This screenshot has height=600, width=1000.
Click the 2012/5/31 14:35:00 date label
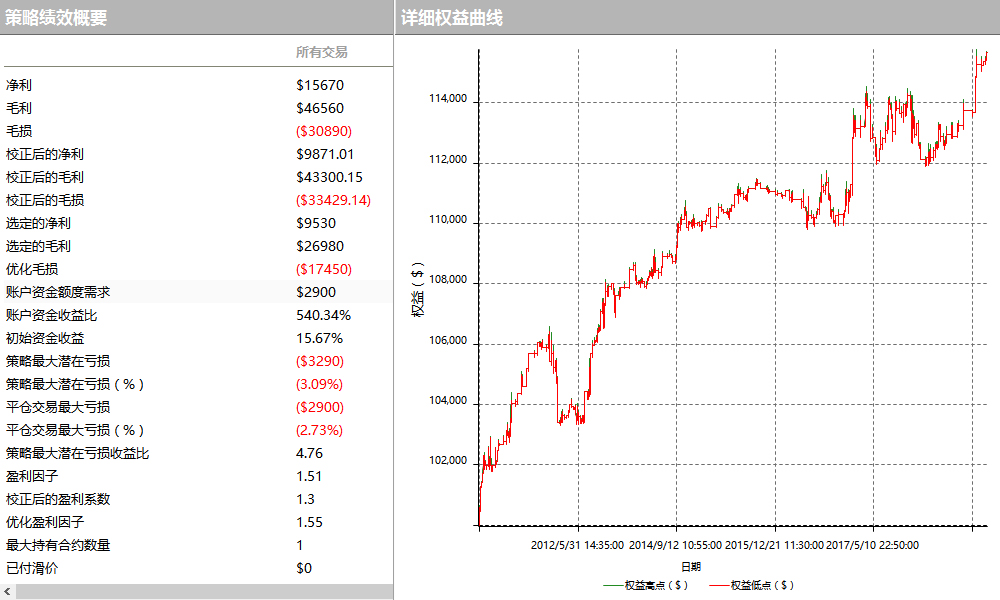point(577,545)
